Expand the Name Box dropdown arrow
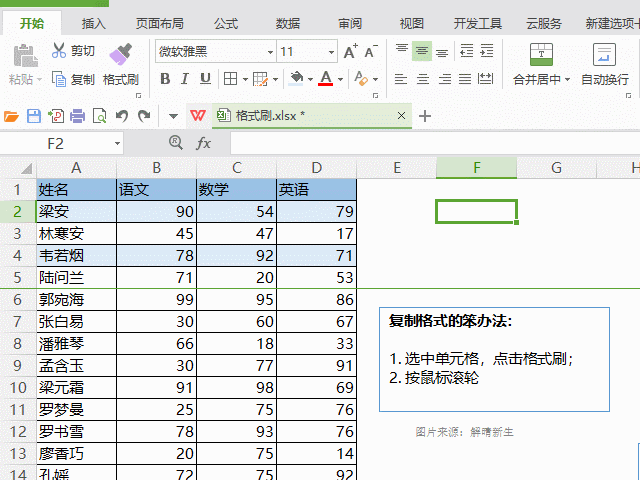Screen dimensions: 640x480 117,143
